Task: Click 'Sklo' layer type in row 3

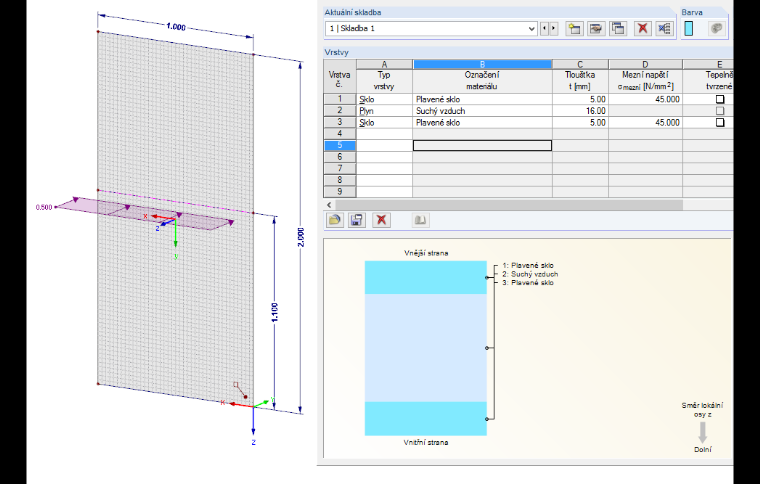Action: [x=384, y=123]
